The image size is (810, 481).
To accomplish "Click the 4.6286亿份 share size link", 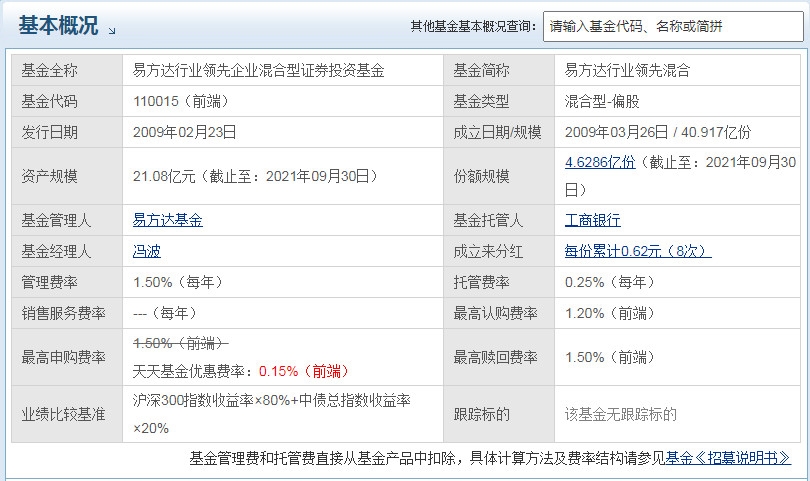I will click(x=600, y=163).
